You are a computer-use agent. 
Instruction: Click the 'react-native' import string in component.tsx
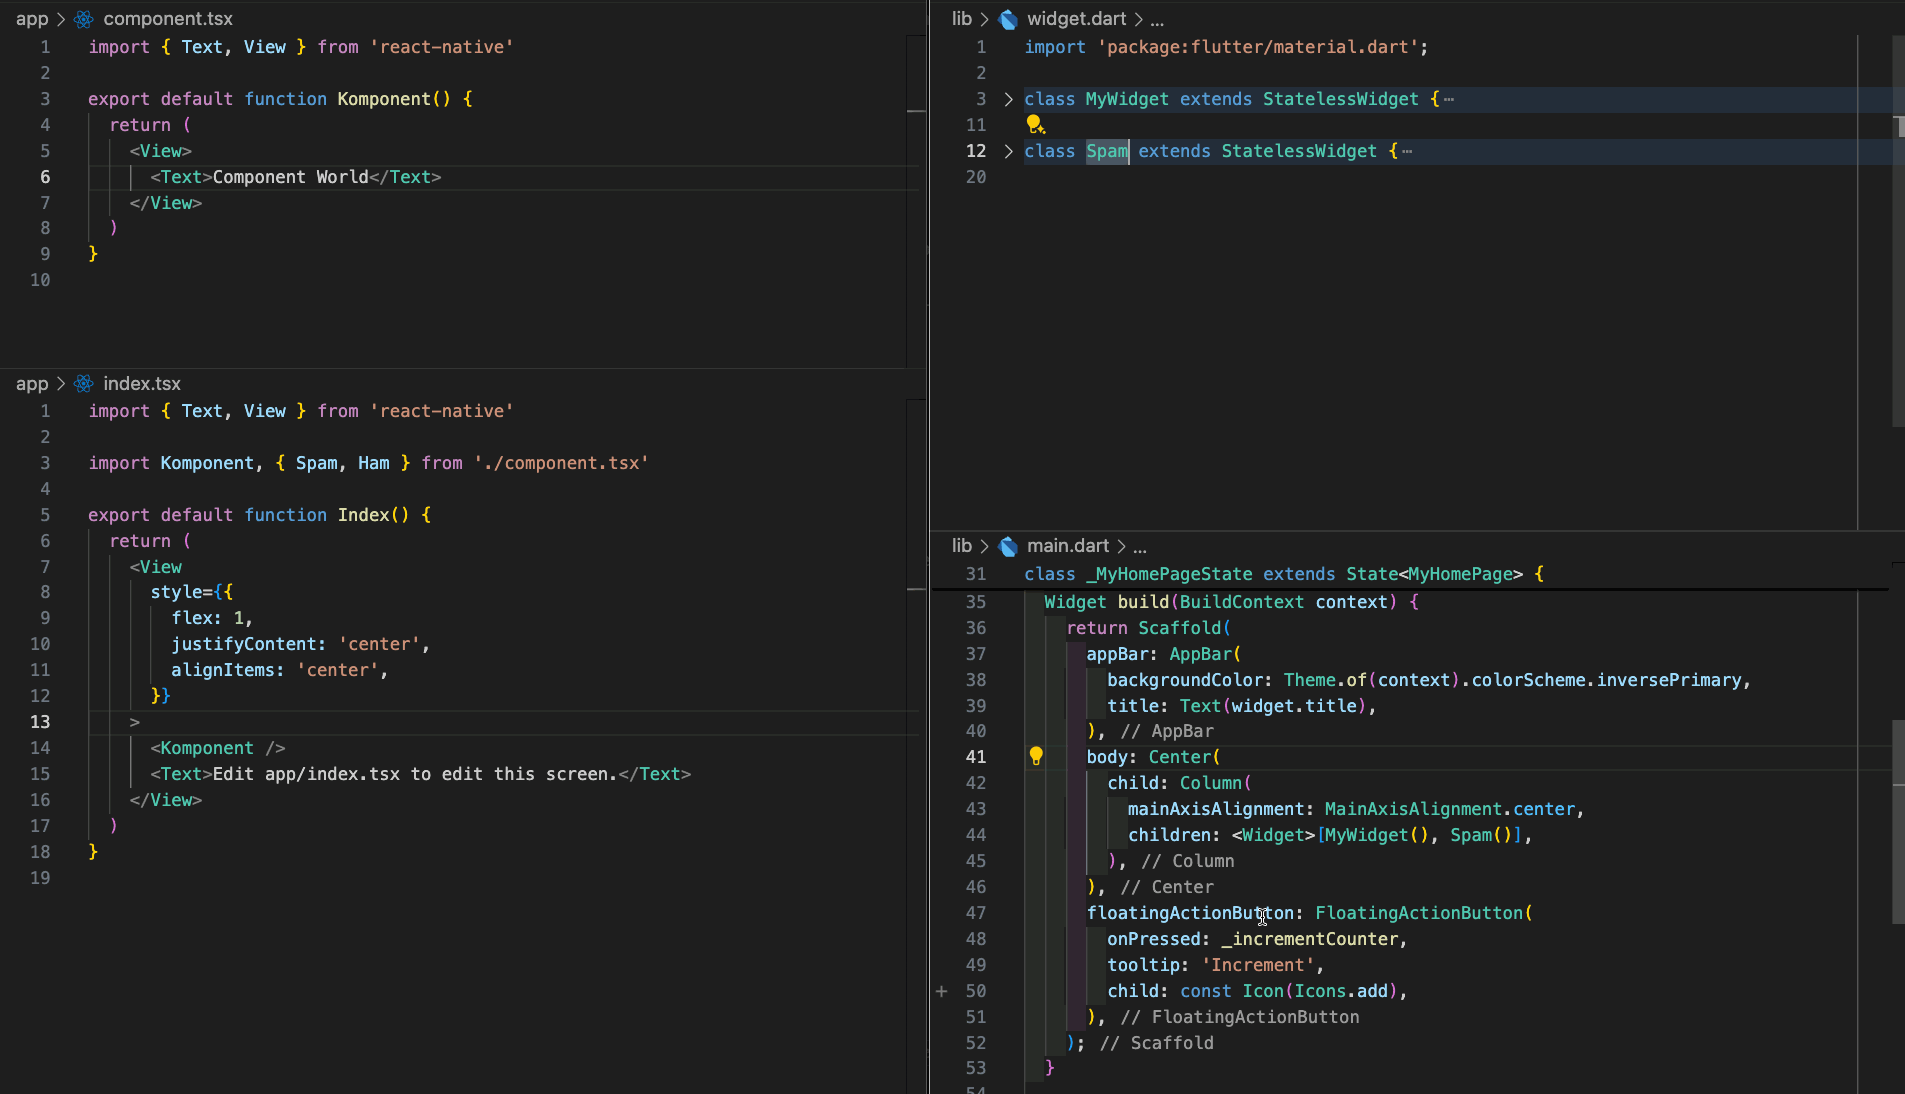click(442, 47)
